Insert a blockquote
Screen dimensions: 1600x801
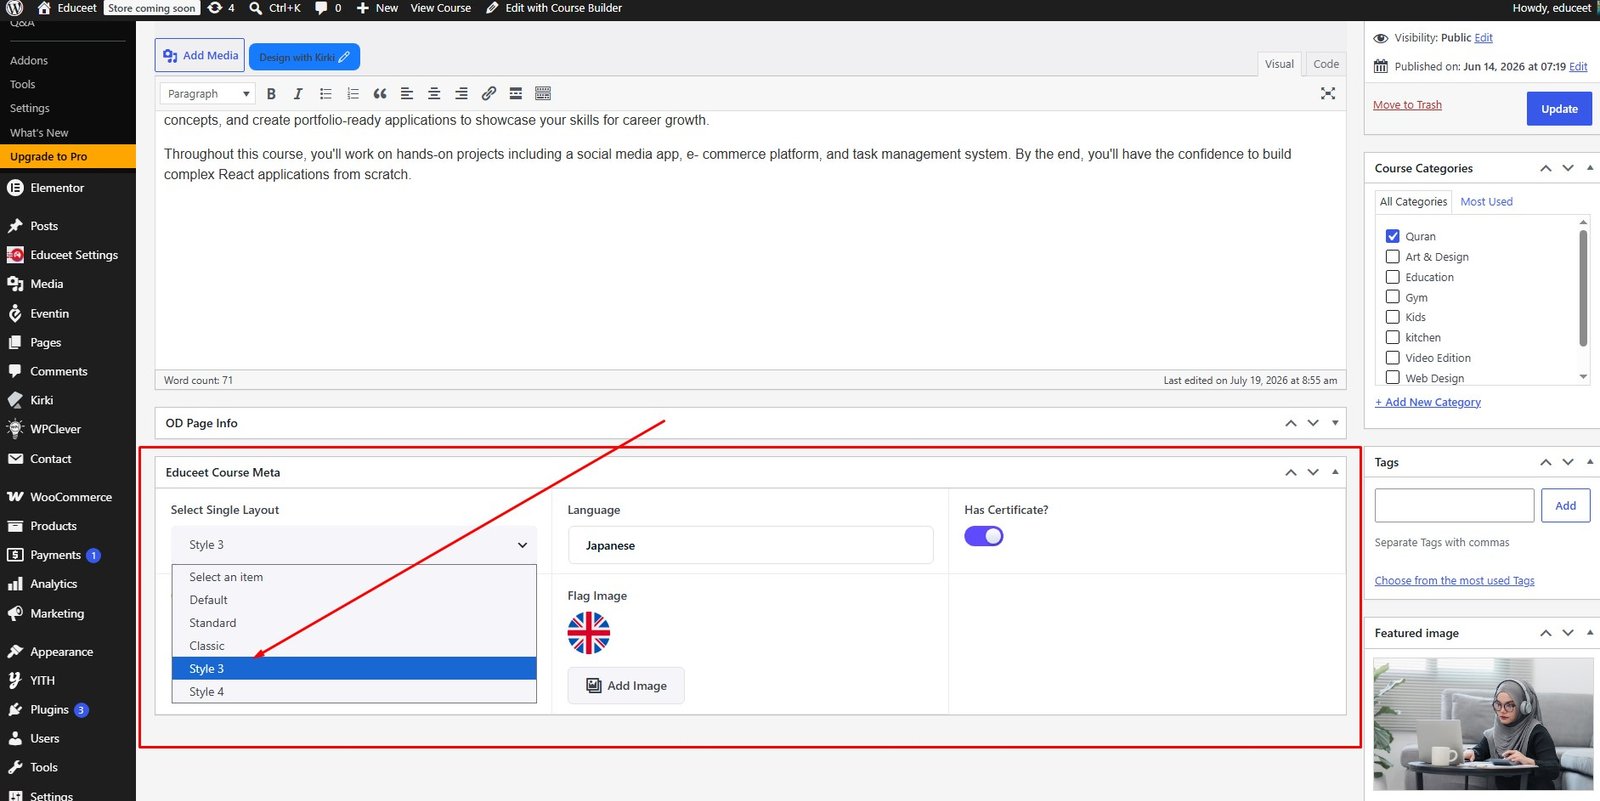(380, 94)
